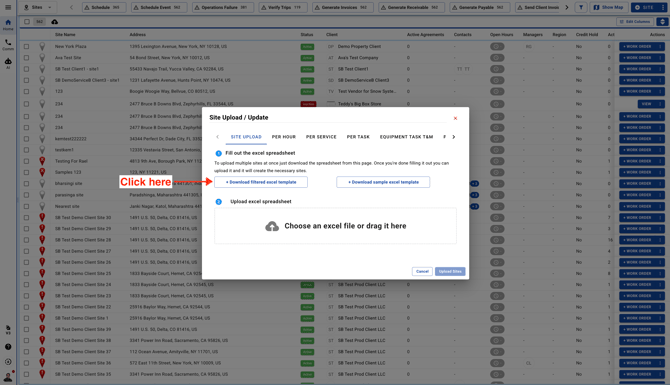Click the cloud upload icon above table

(x=55, y=22)
